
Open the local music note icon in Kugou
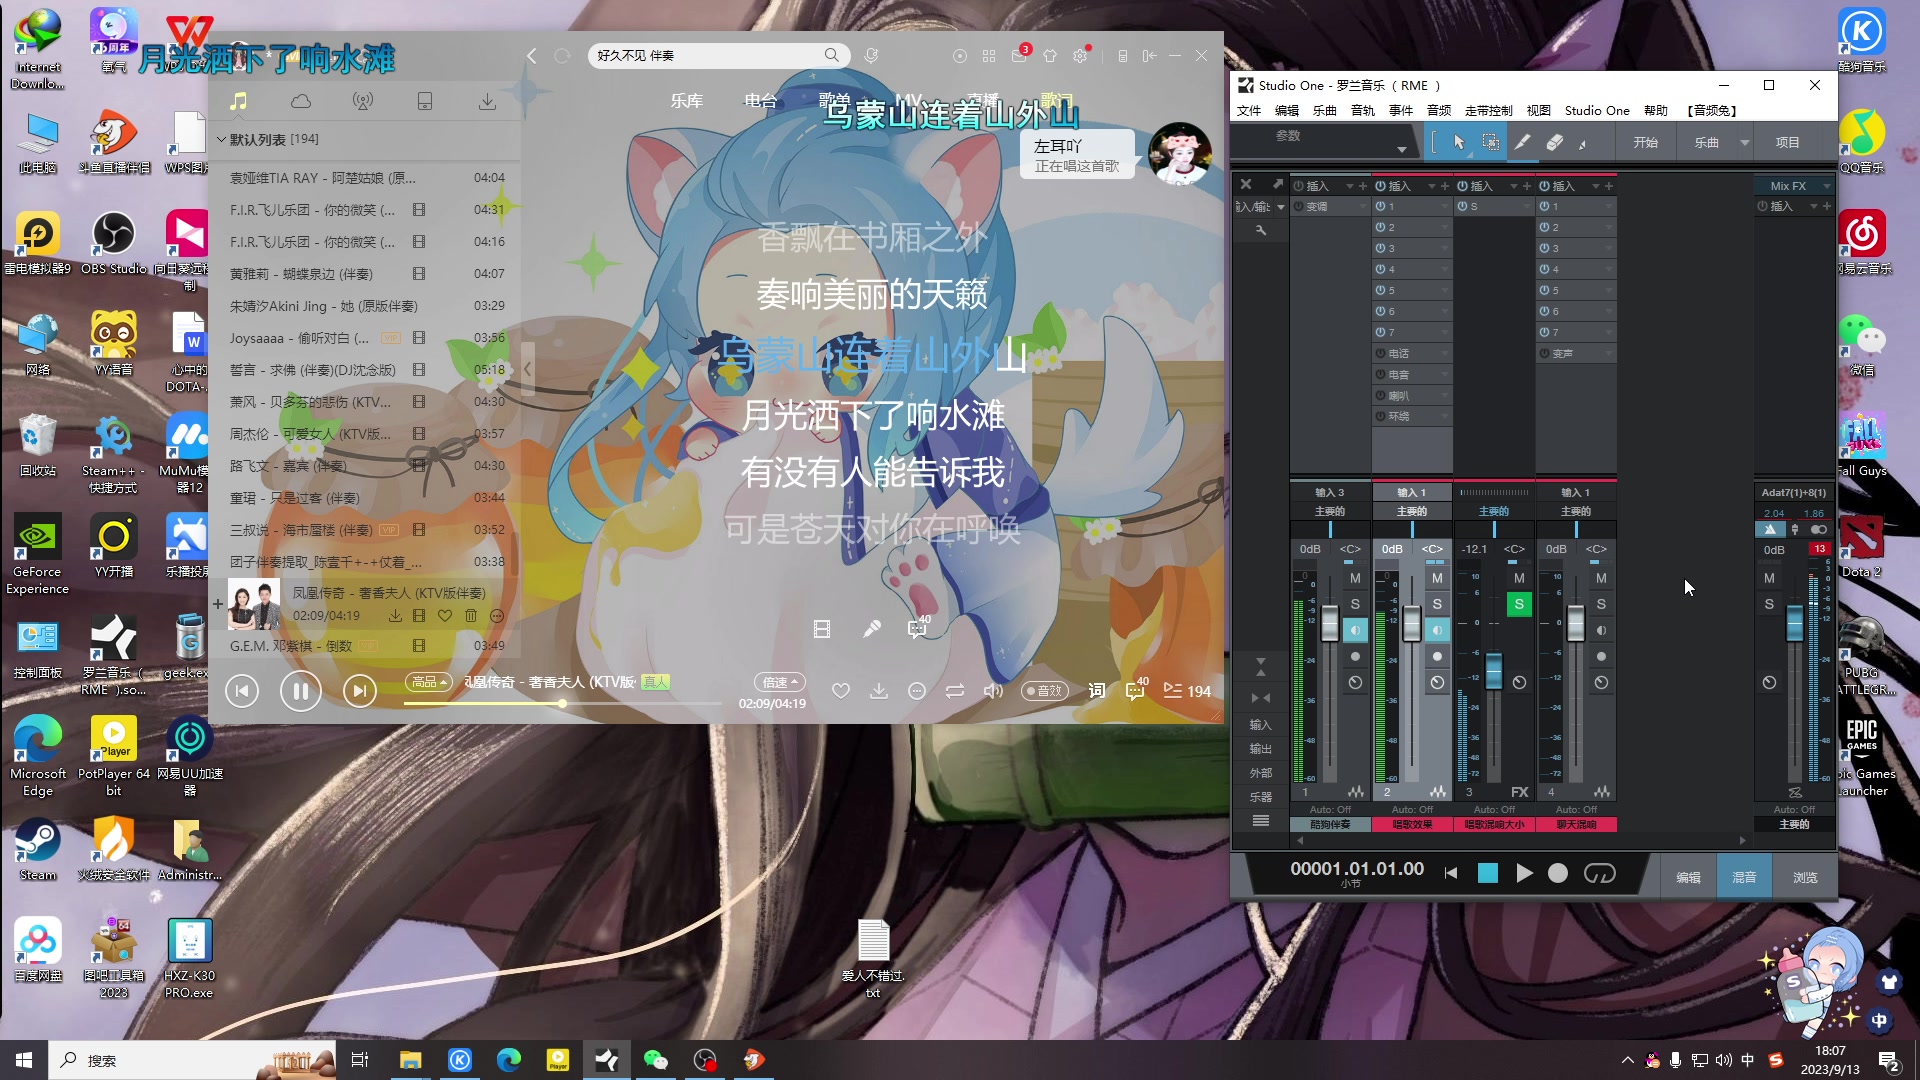click(238, 101)
